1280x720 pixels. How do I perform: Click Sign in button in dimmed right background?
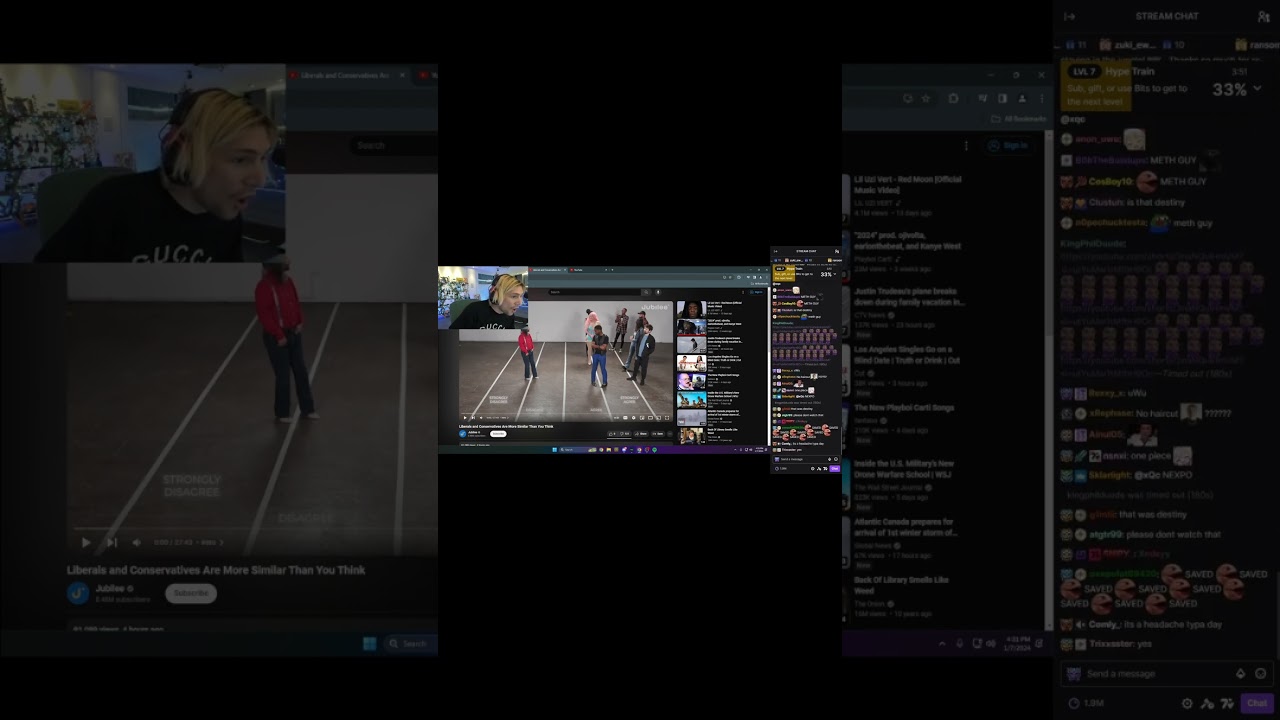coord(1008,145)
